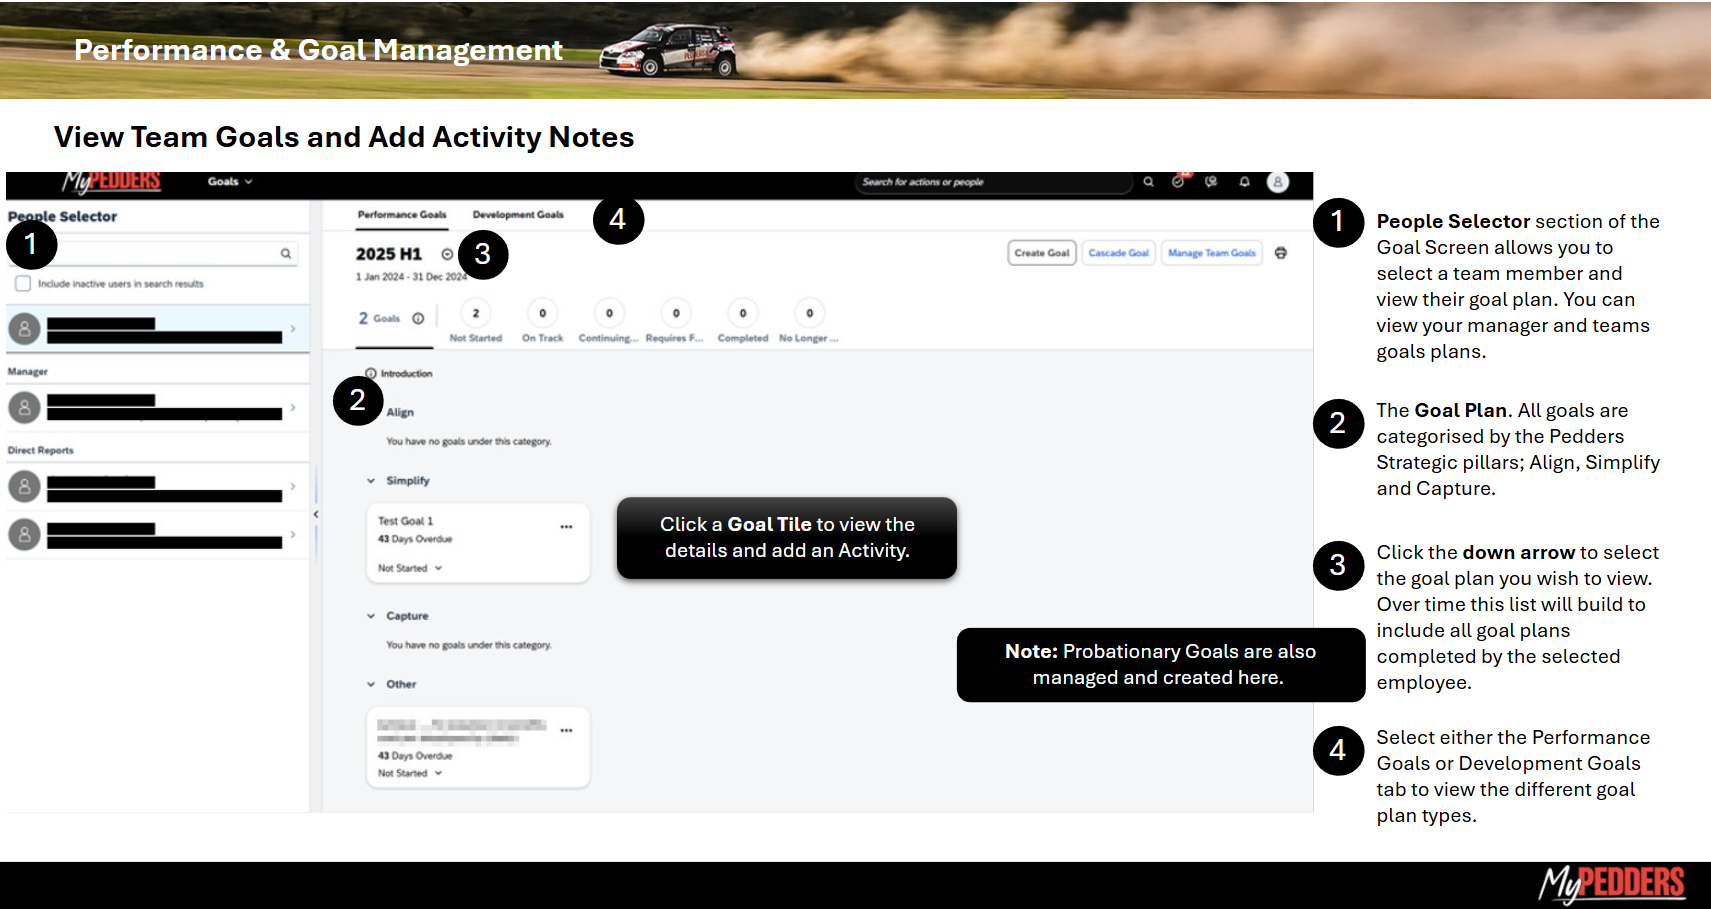This screenshot has height=909, width=1711.
Task: Open the notifications bell
Action: click(x=1244, y=182)
